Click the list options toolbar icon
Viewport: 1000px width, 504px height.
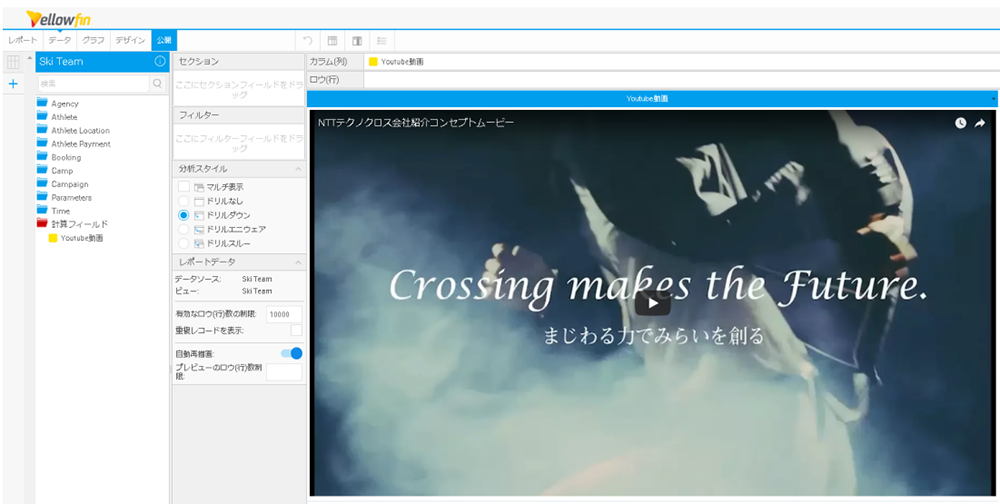pyautogui.click(x=382, y=41)
